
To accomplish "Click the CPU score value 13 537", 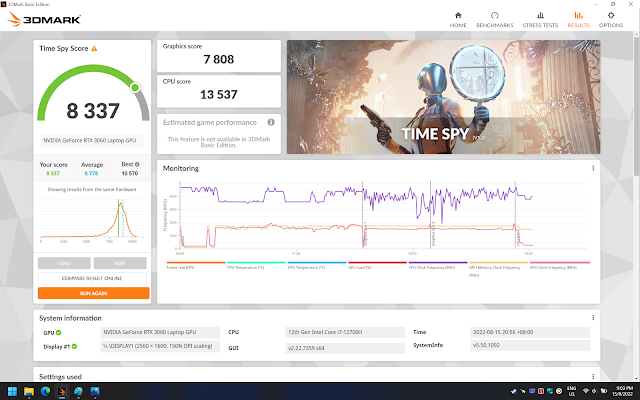I will (x=219, y=95).
